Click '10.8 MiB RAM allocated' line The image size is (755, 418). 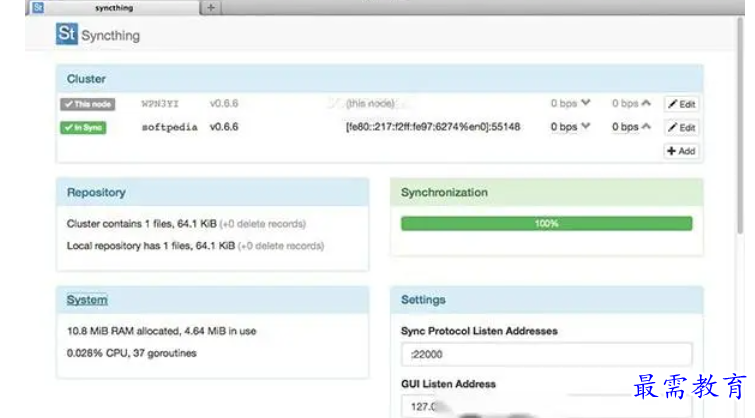(161, 331)
